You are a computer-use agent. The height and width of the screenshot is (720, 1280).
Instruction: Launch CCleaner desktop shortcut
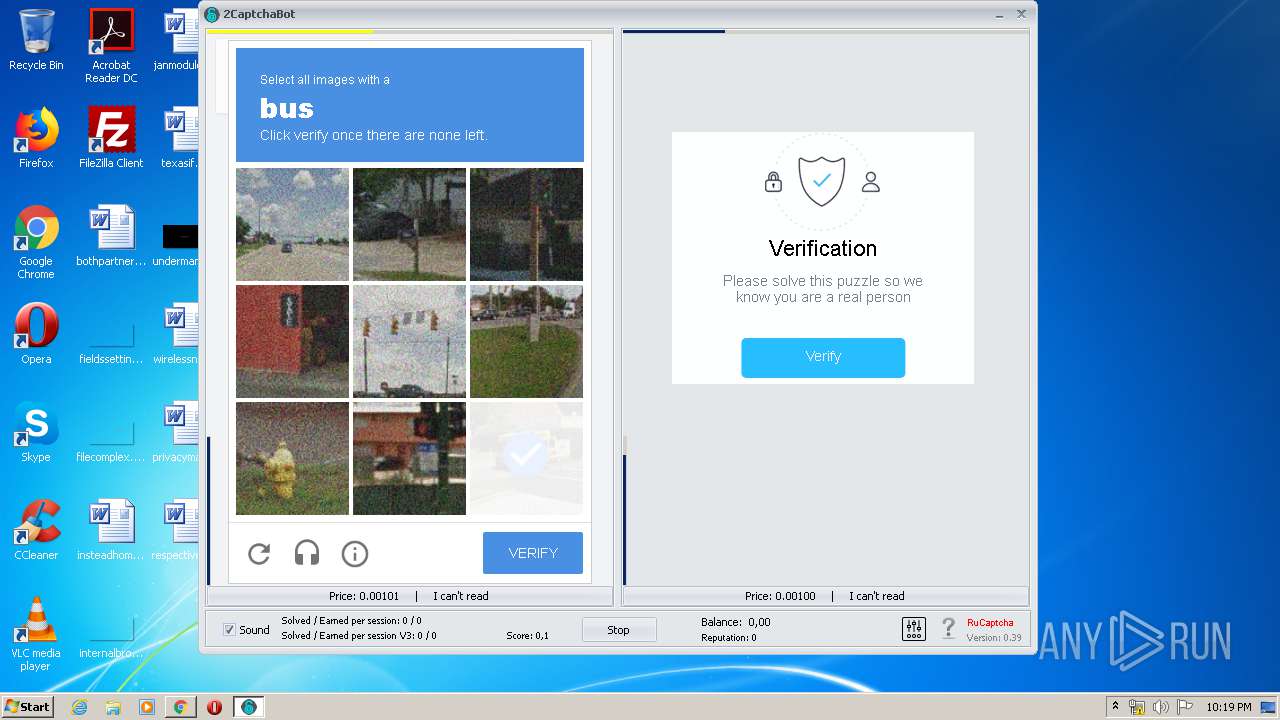(36, 530)
